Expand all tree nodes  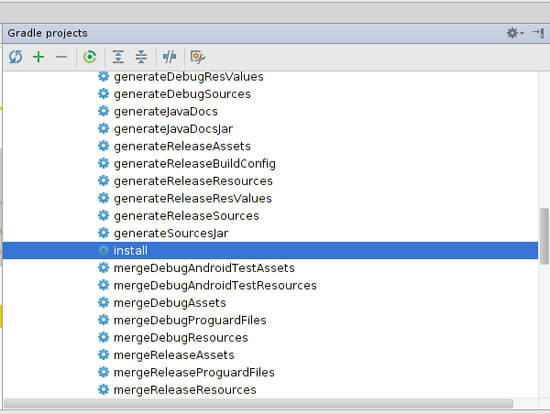[119, 56]
